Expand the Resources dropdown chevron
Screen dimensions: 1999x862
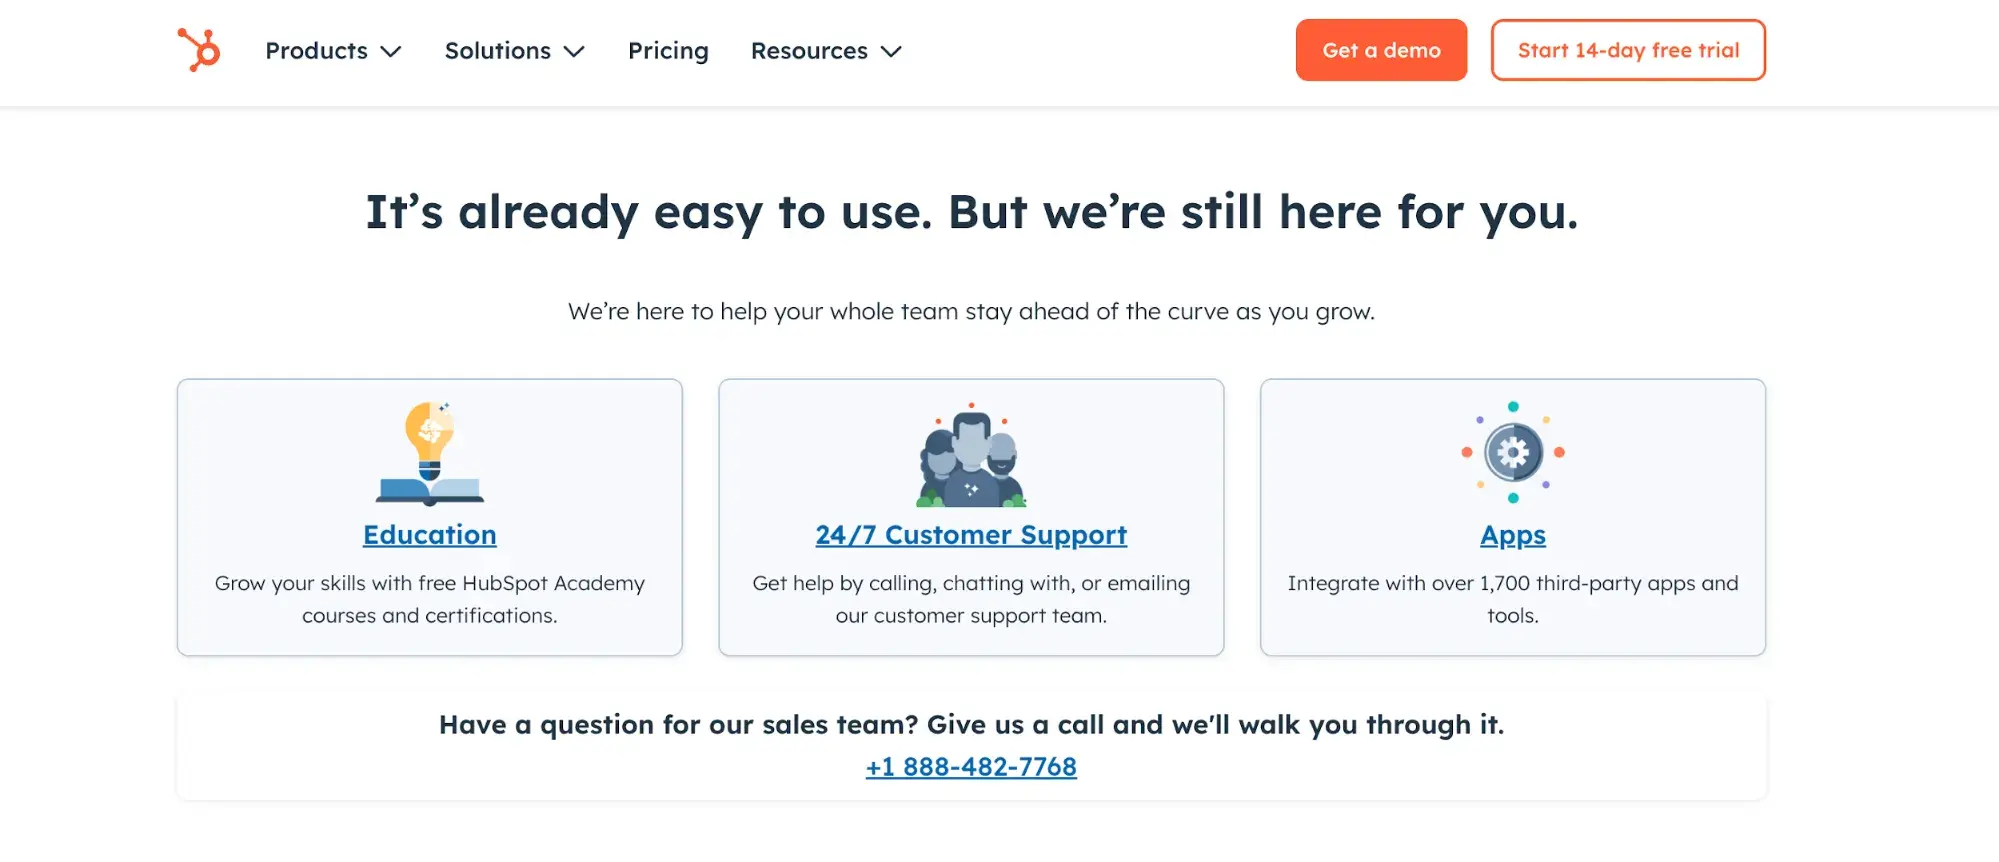pos(891,52)
